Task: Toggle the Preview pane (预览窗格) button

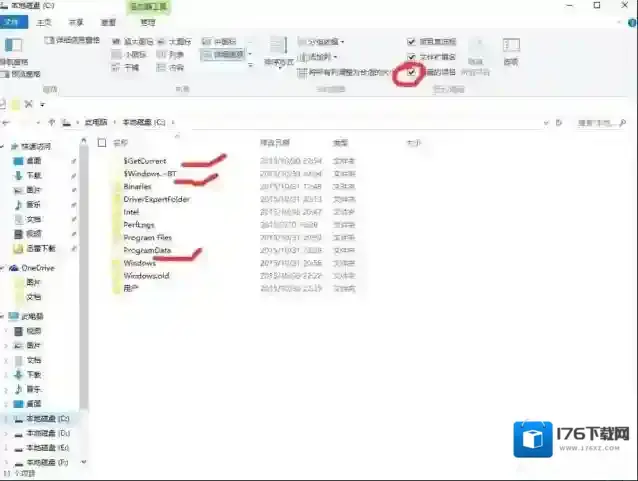Action: click(21, 74)
